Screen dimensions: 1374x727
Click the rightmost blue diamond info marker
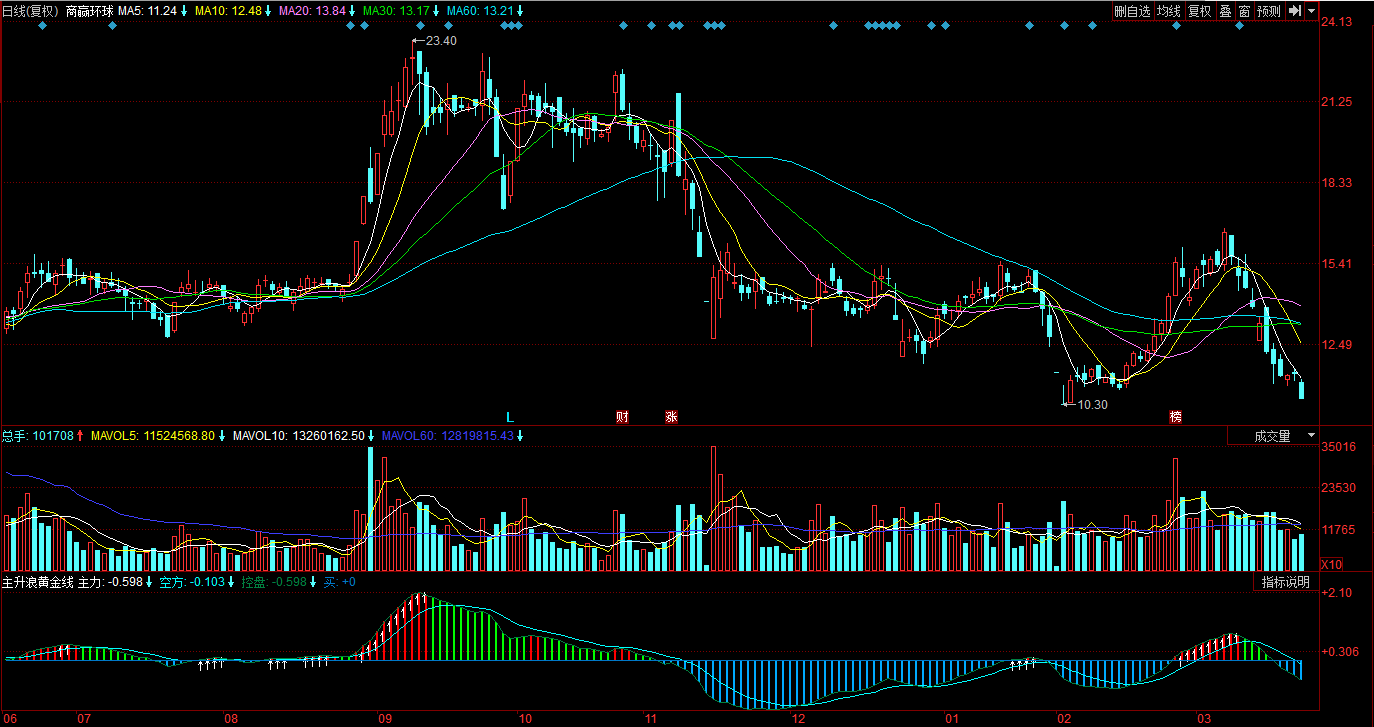click(x=1239, y=26)
